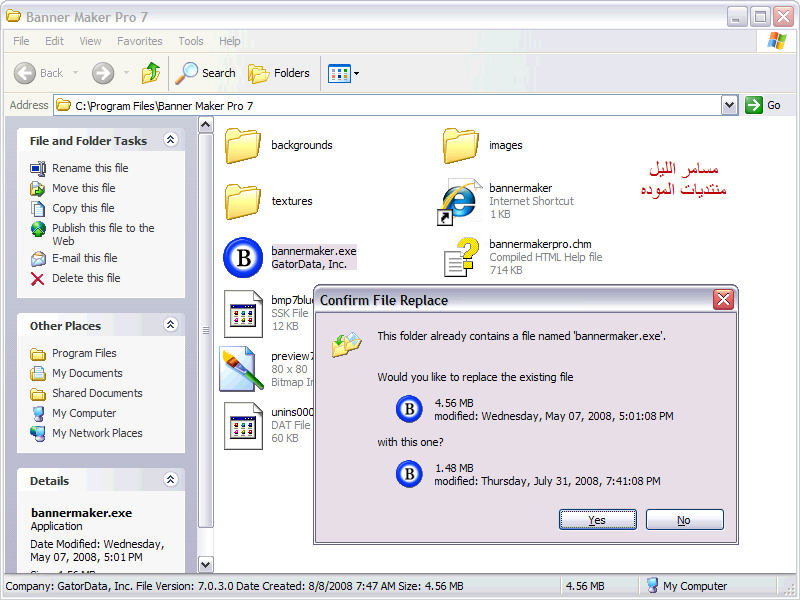Select the bannermaker Internet Shortcut icon
This screenshot has height=600, width=800.
pyautogui.click(x=460, y=202)
